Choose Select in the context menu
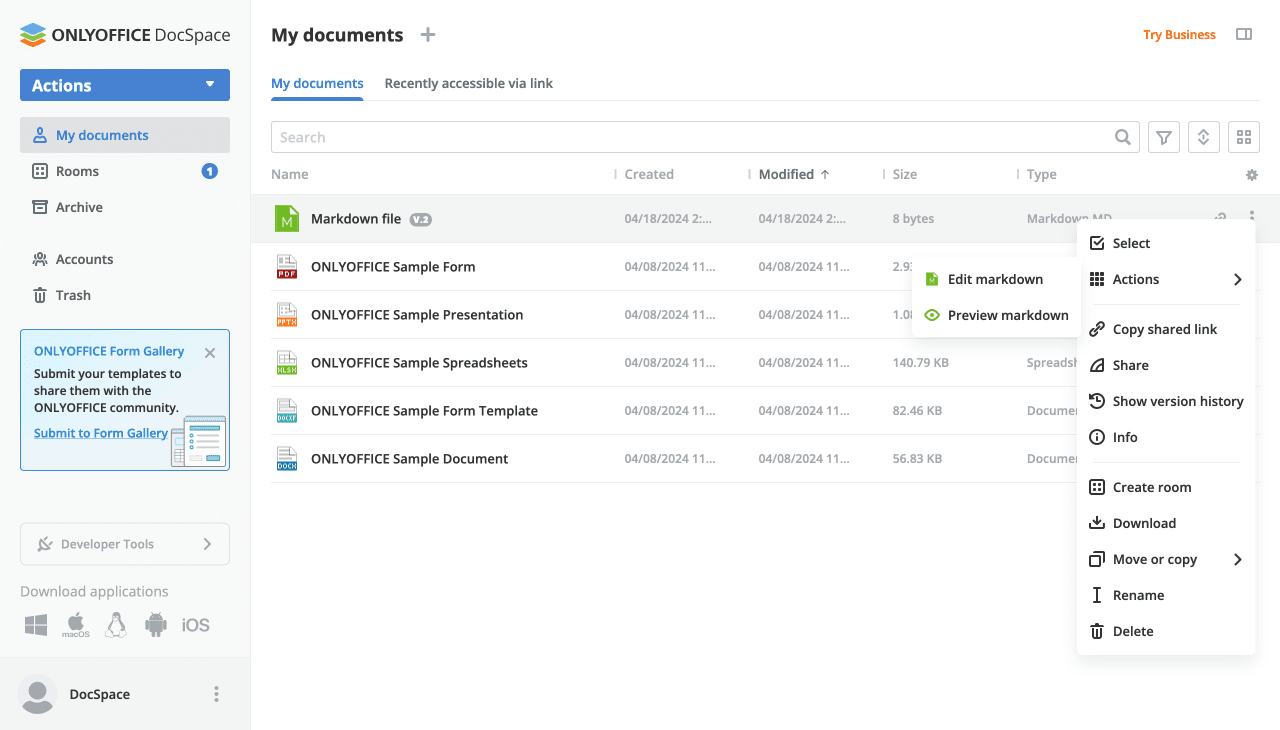1280x730 pixels. click(x=1166, y=243)
